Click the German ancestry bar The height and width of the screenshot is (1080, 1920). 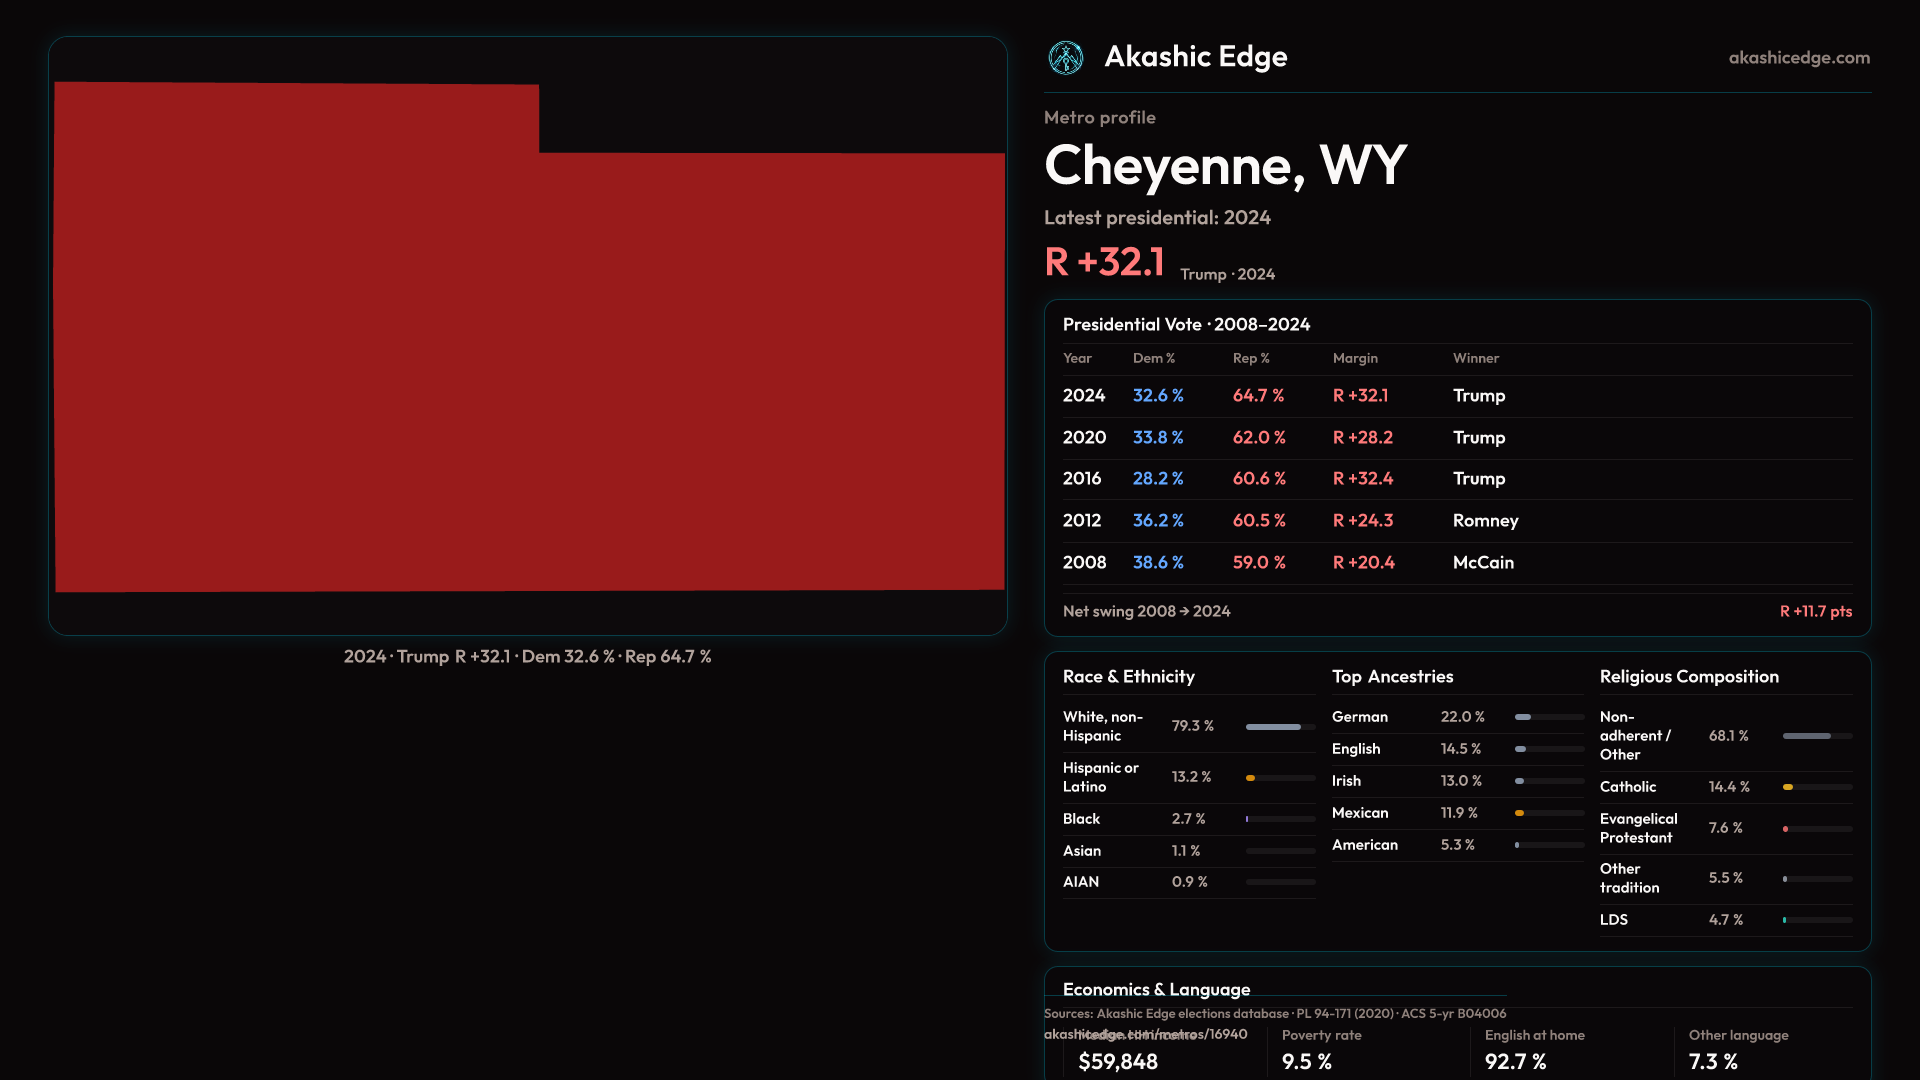[1523, 717]
